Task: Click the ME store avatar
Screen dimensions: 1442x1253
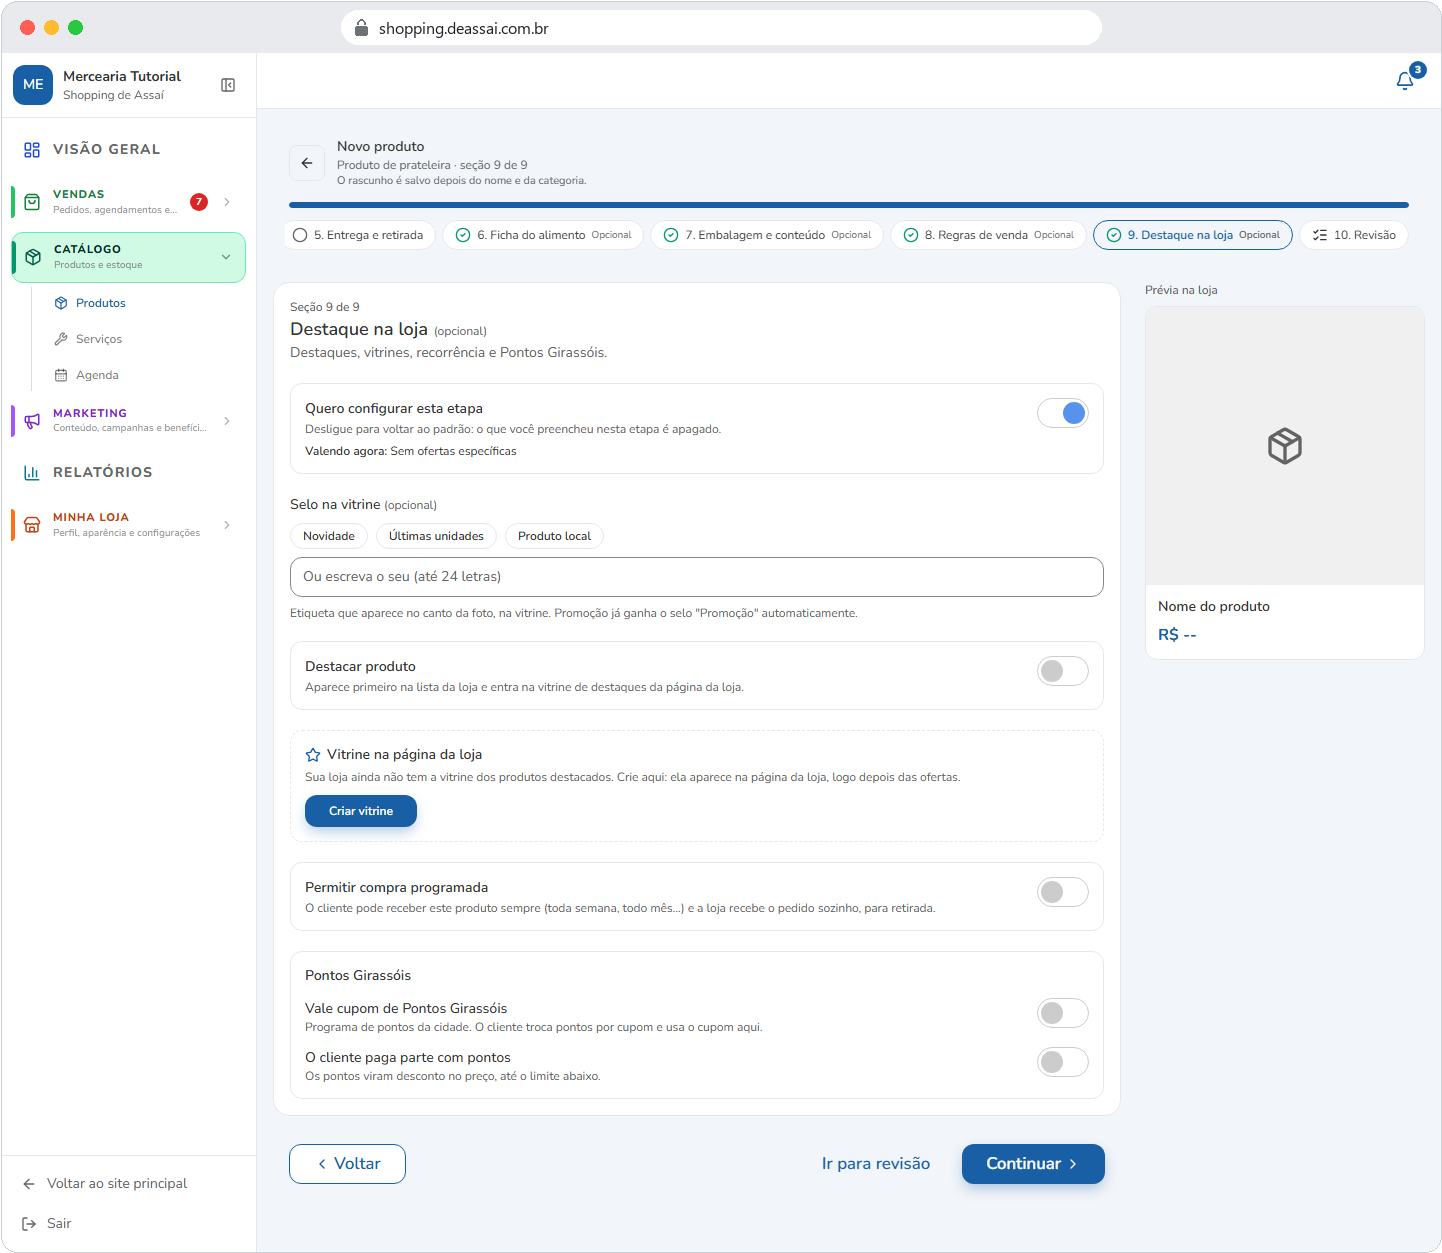Action: (33, 85)
